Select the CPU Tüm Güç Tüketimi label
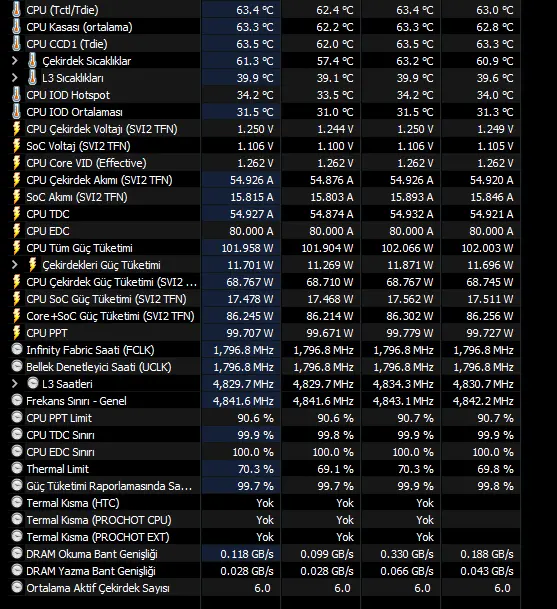 tap(79, 248)
